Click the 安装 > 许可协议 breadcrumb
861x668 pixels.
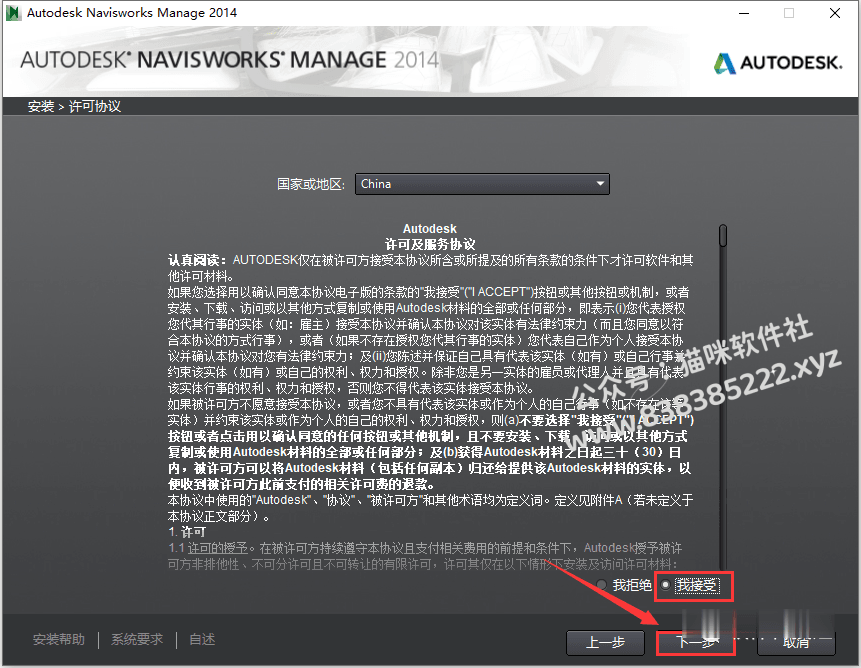(x=74, y=106)
